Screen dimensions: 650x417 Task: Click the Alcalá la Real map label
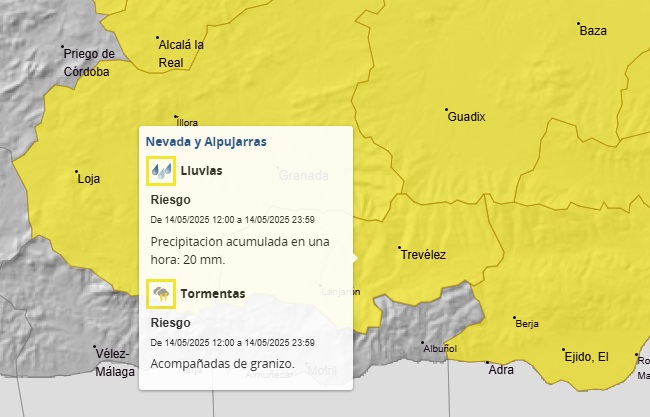(x=181, y=53)
